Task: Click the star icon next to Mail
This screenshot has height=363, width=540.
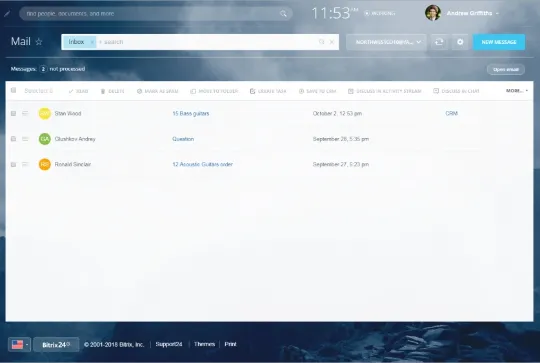Action: point(39,42)
